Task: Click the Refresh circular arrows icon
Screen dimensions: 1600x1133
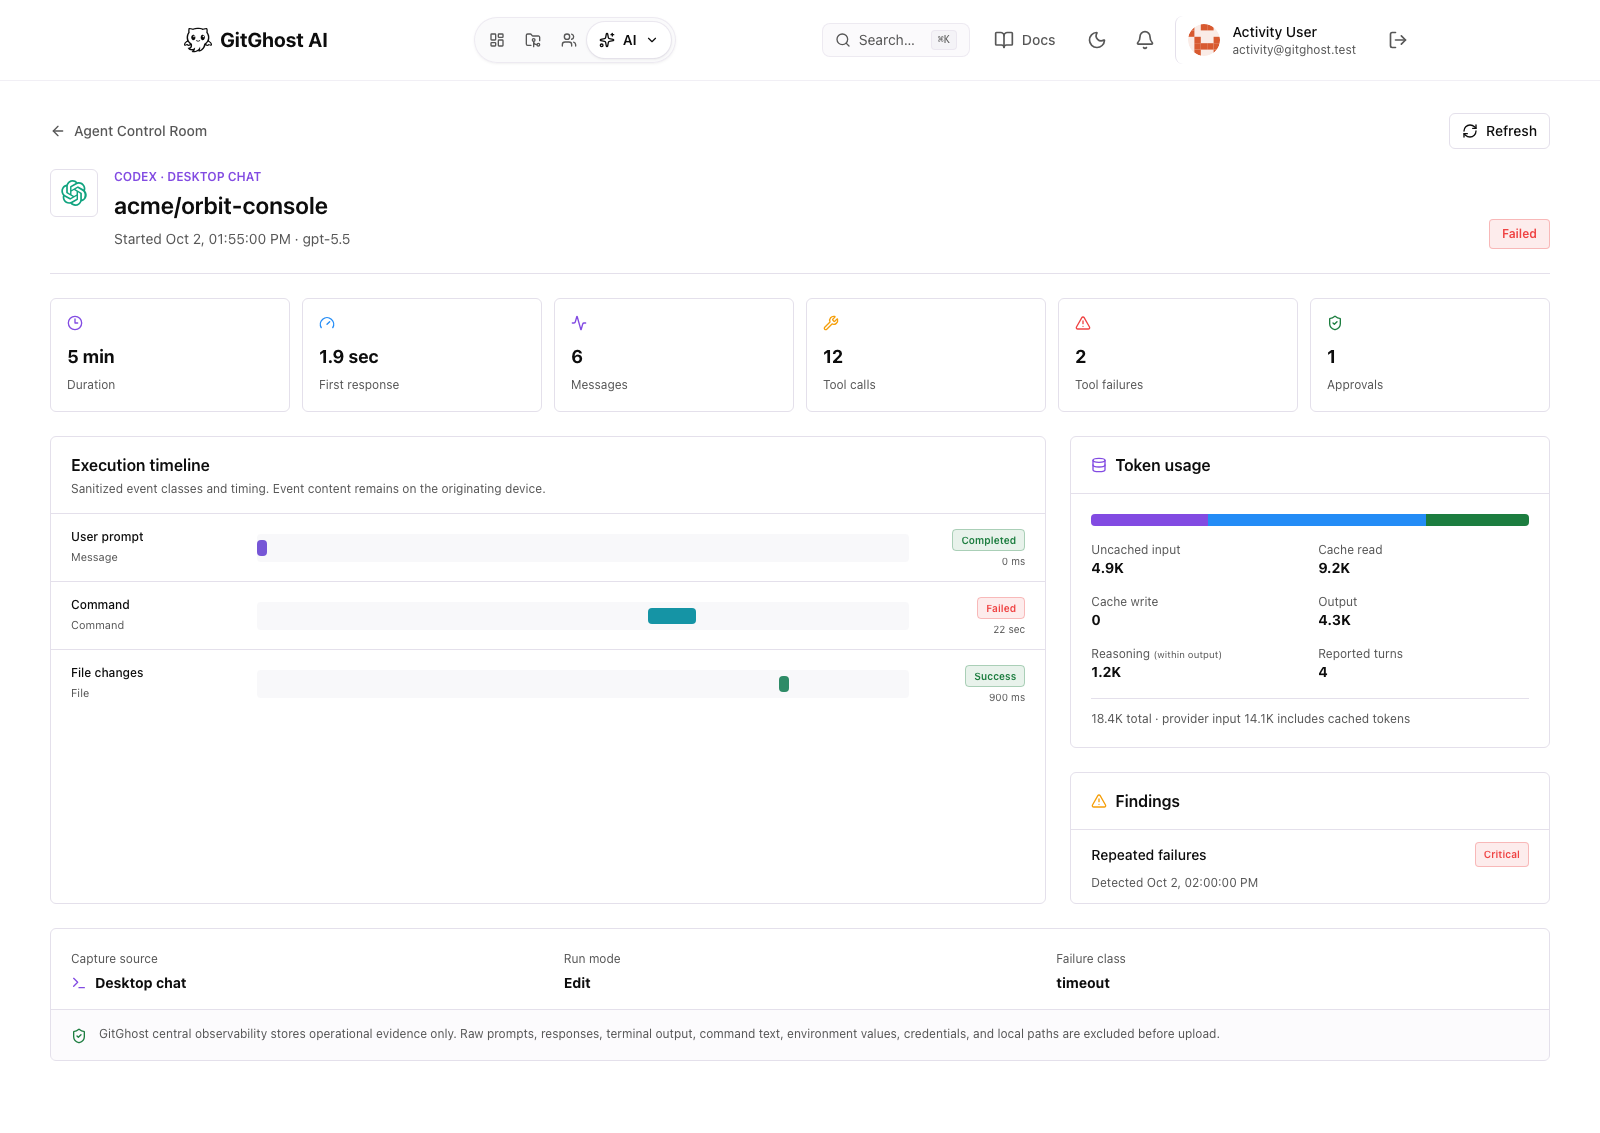Action: click(x=1470, y=131)
